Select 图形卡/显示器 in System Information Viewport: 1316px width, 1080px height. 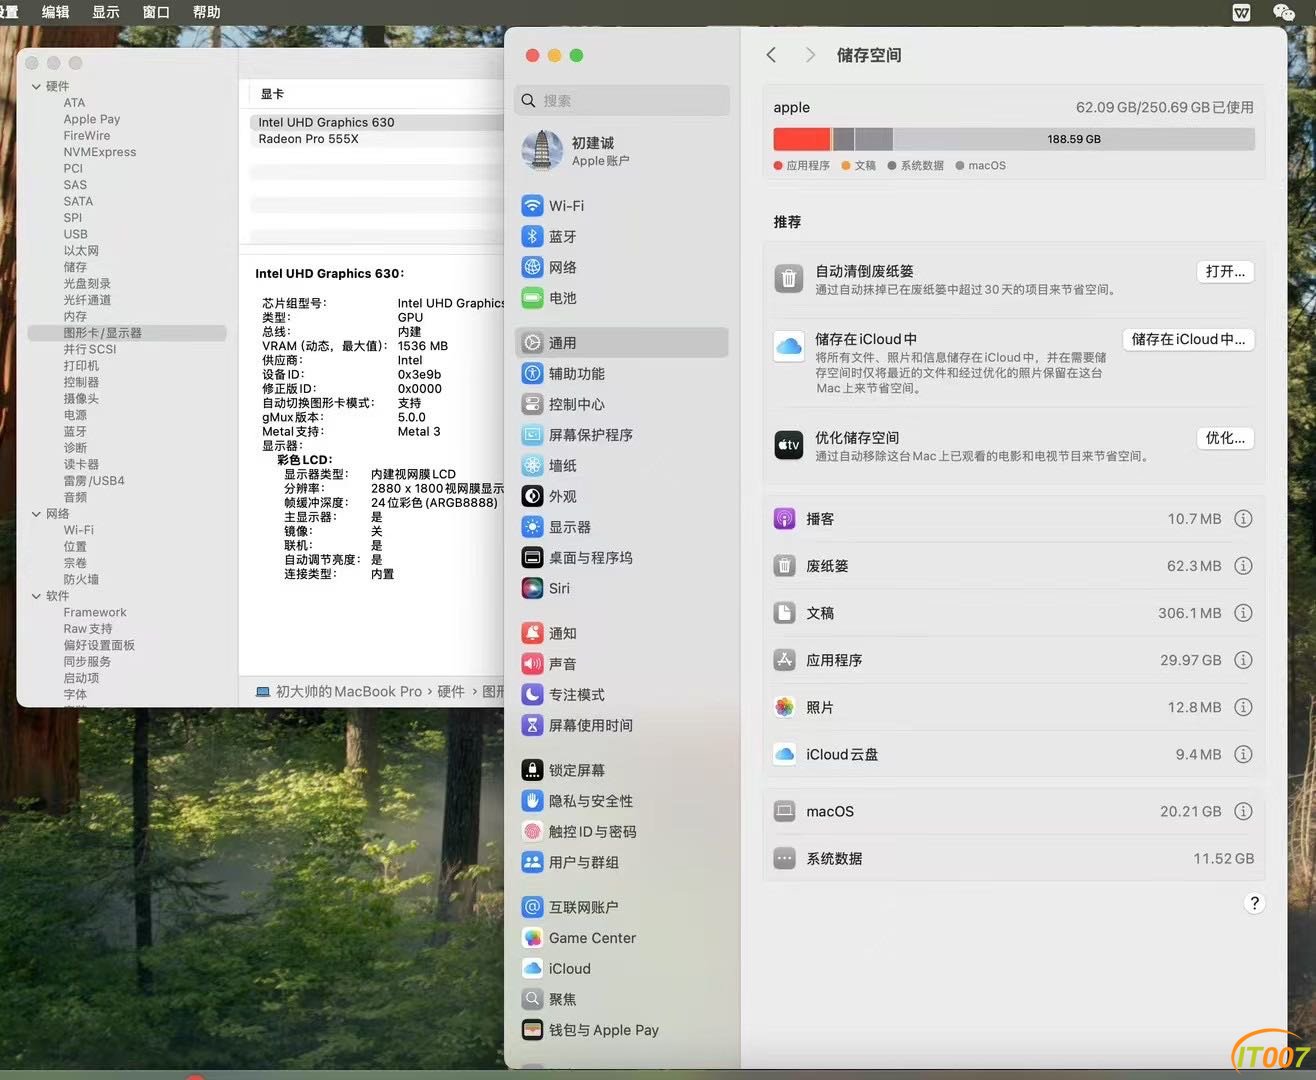[x=127, y=333]
